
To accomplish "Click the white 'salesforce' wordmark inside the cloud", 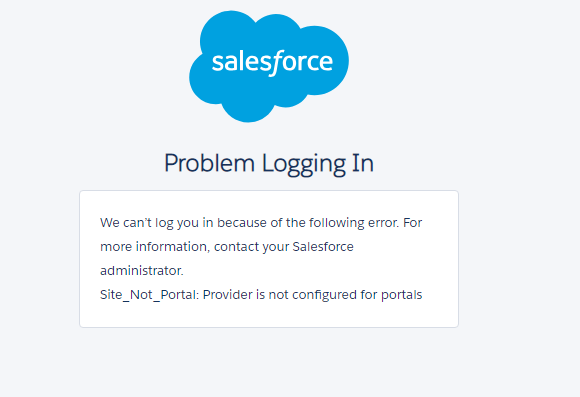I will click(x=272, y=63).
